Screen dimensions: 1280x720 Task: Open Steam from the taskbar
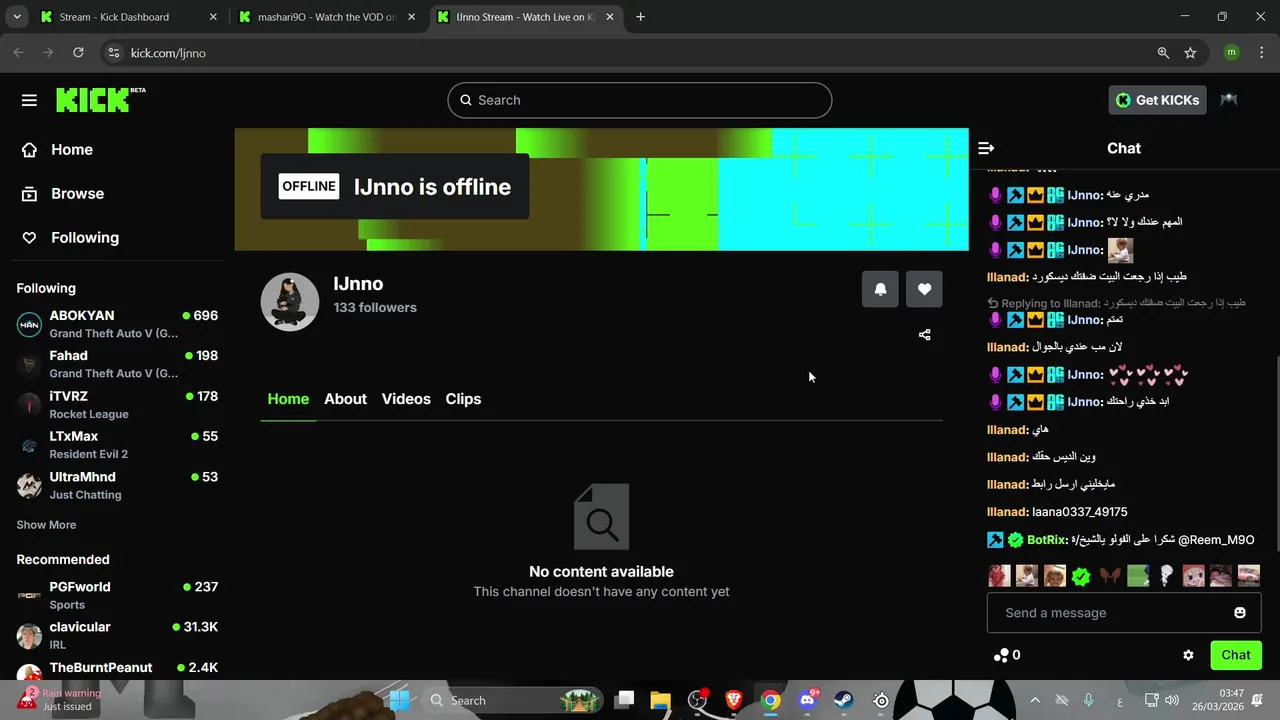(x=844, y=700)
